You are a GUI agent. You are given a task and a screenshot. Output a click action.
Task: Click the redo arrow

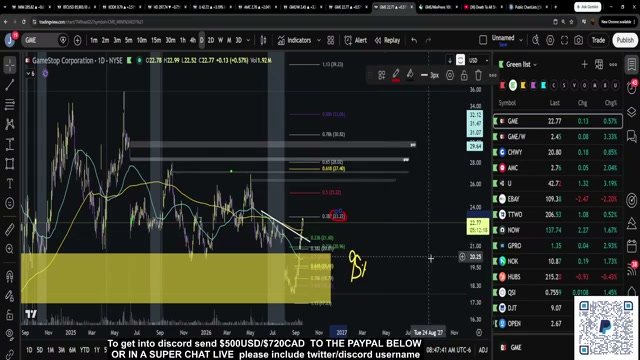click(428, 40)
